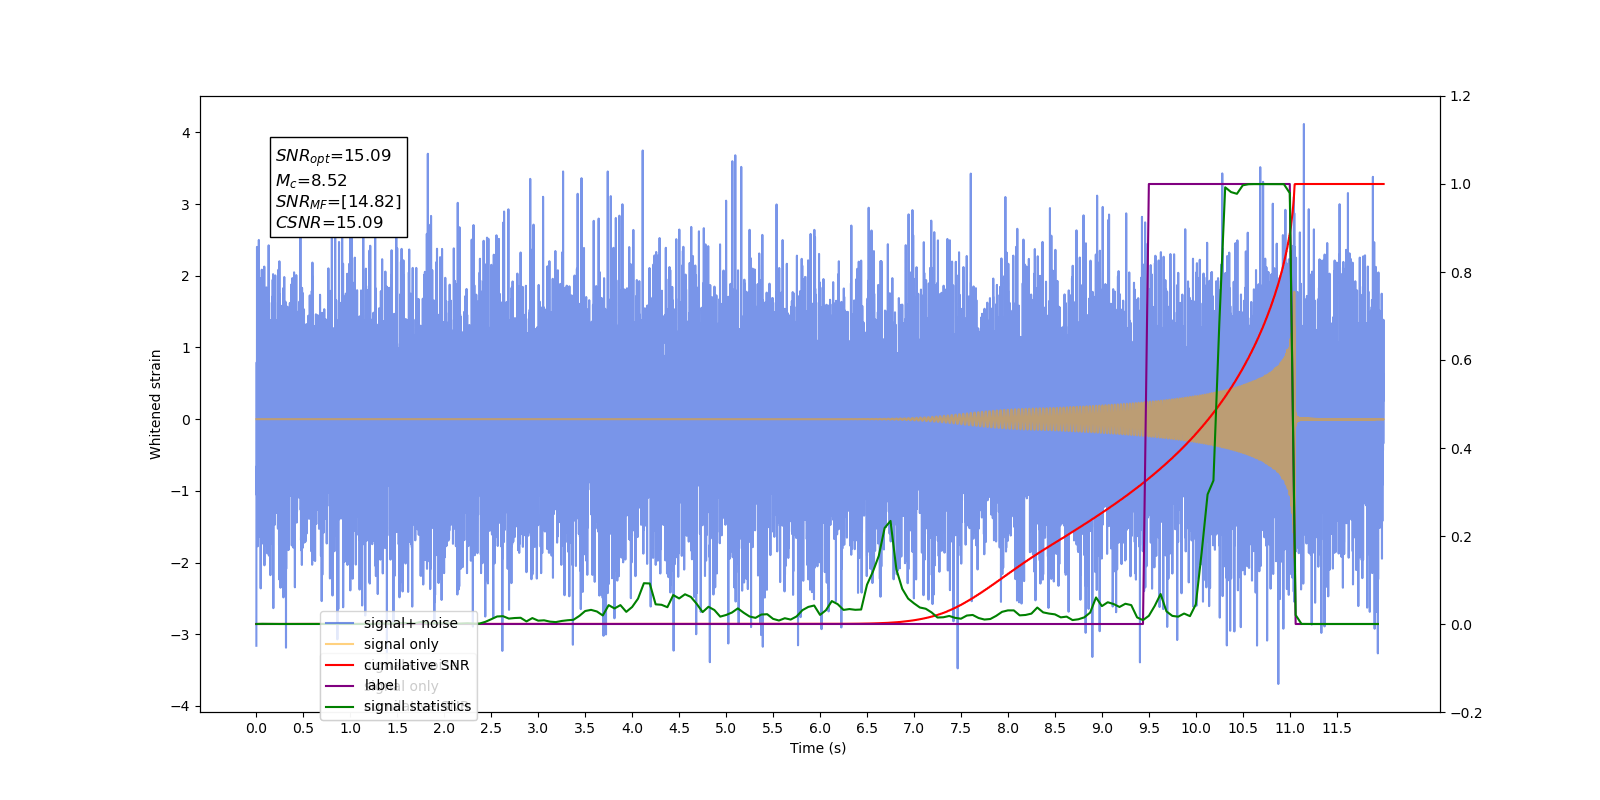Screen dimensions: 1600x800
Task: Click the red line swatch in legend
Action: pyautogui.click(x=340, y=665)
